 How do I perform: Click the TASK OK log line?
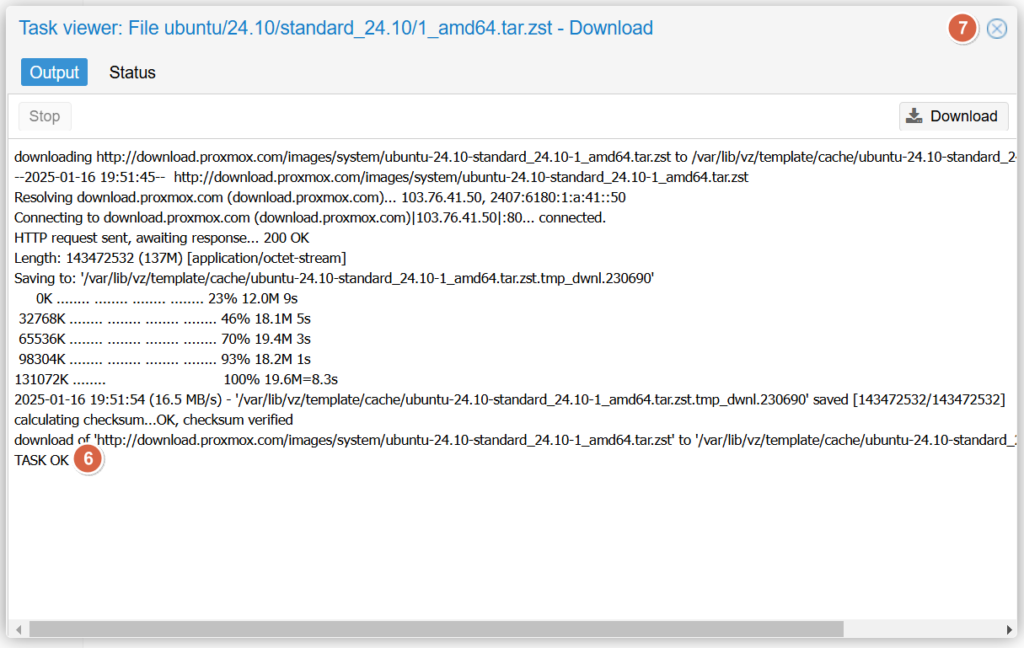tap(41, 460)
